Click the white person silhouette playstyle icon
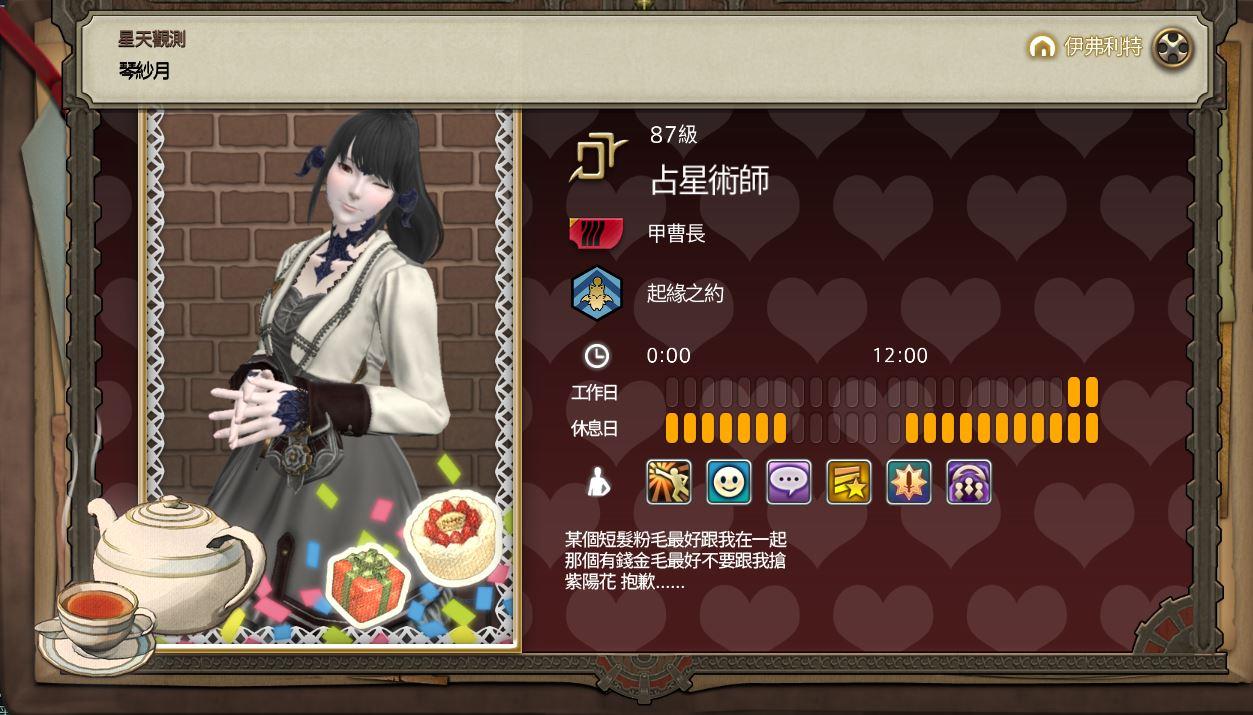 [597, 483]
